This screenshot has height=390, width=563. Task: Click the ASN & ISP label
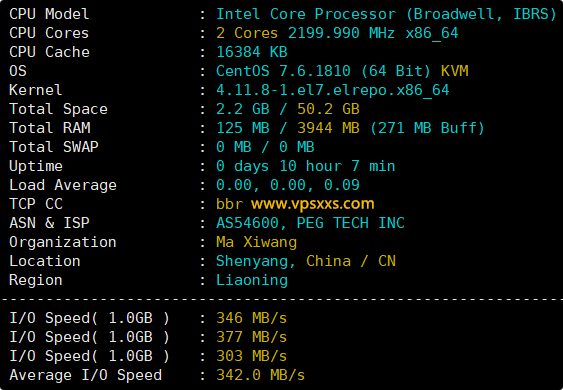point(49,223)
